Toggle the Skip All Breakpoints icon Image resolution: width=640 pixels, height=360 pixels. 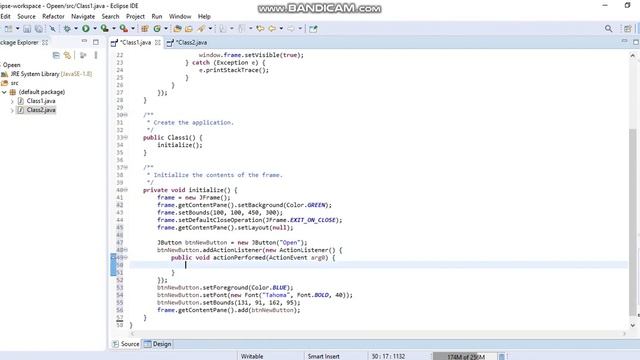(52, 29)
